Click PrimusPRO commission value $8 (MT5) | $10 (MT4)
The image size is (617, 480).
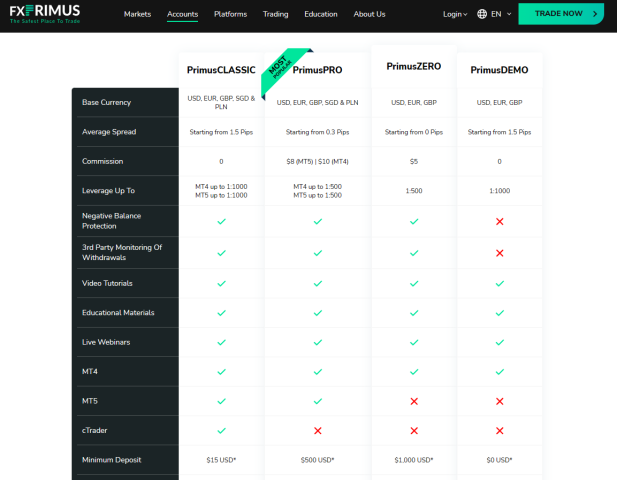(318, 161)
